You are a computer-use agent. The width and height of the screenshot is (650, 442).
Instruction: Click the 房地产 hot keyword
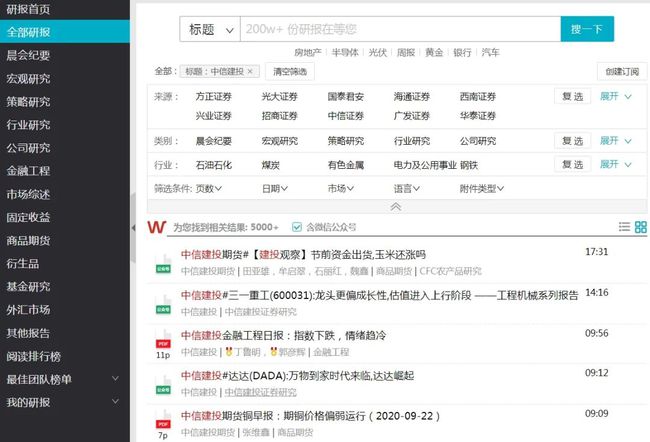coord(308,52)
